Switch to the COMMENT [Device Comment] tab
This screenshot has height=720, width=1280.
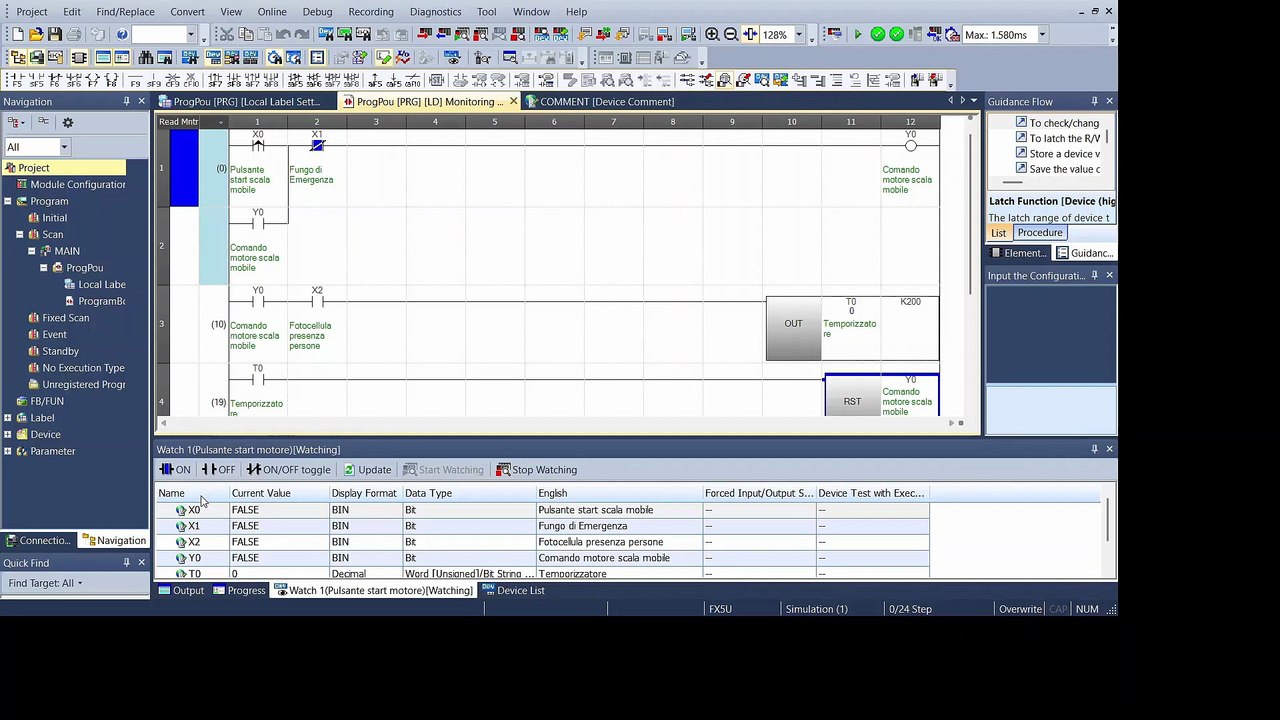coord(599,101)
